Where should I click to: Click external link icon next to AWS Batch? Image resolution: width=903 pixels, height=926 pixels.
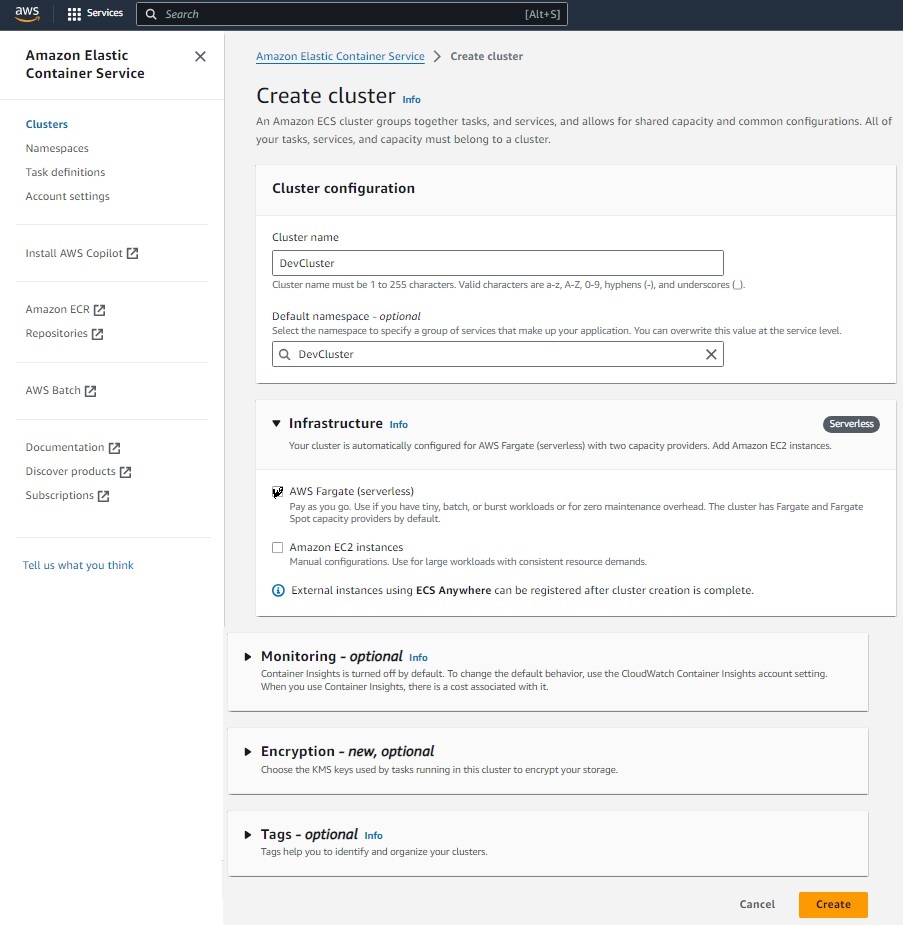[91, 391]
